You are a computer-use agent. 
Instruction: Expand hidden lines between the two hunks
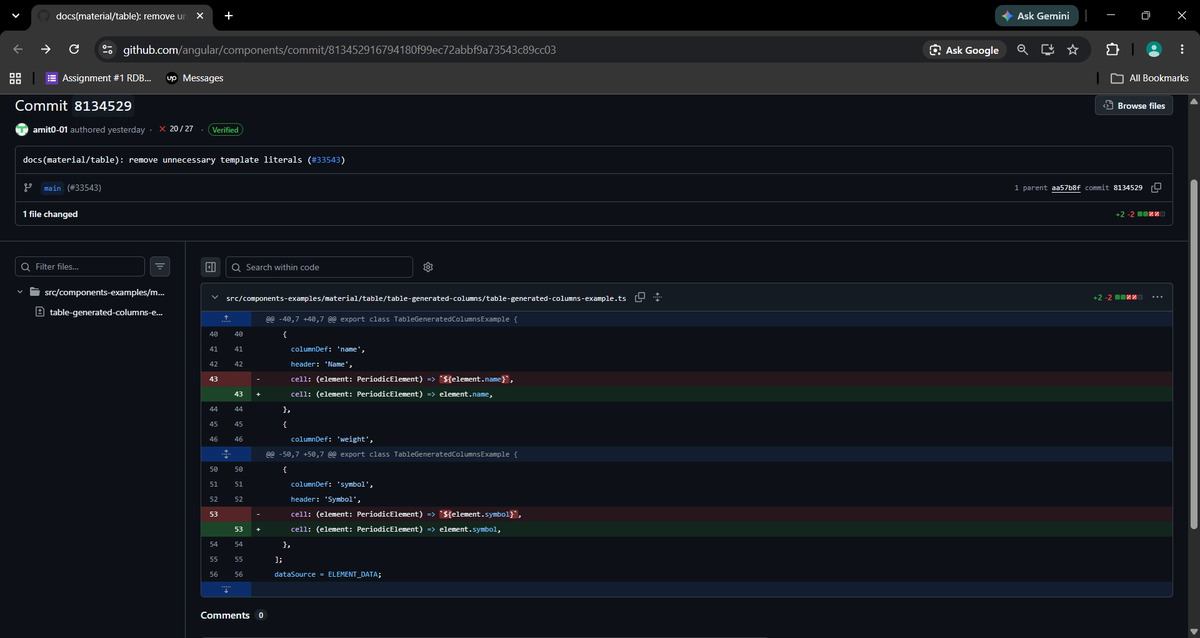tap(226, 454)
